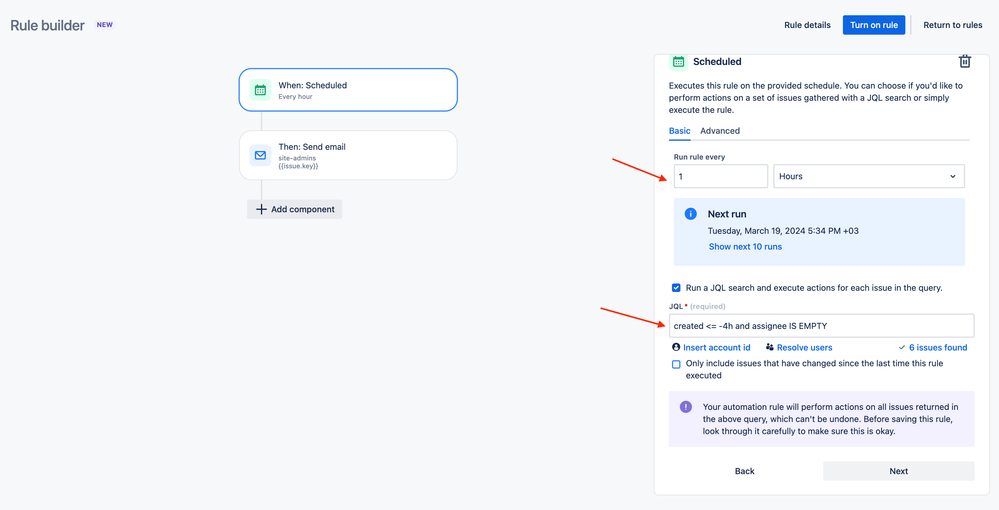
Task: Click the Rule builder page title
Action: (x=48, y=26)
